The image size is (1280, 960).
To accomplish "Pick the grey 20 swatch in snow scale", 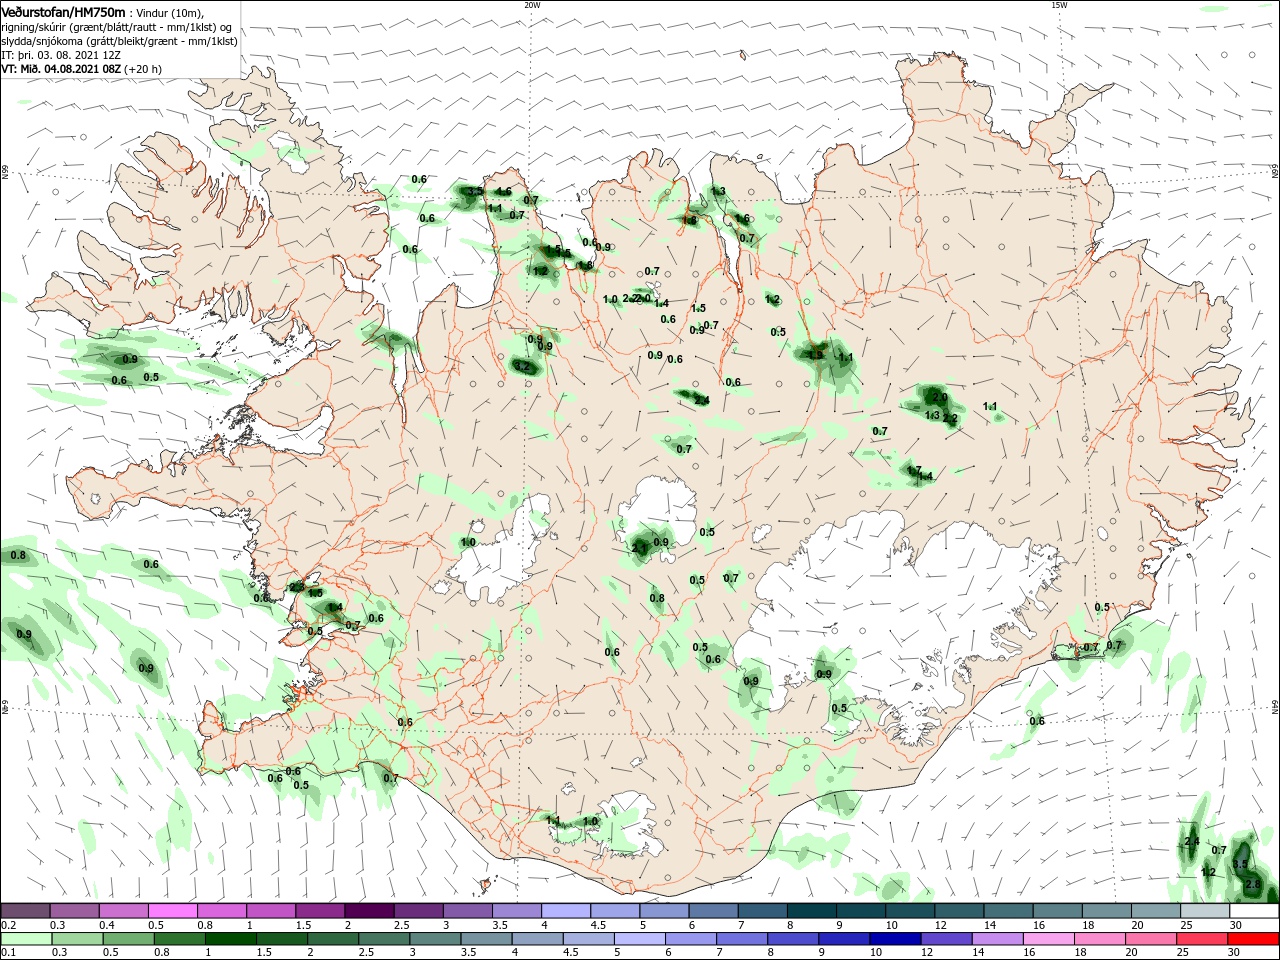I will point(1154,911).
